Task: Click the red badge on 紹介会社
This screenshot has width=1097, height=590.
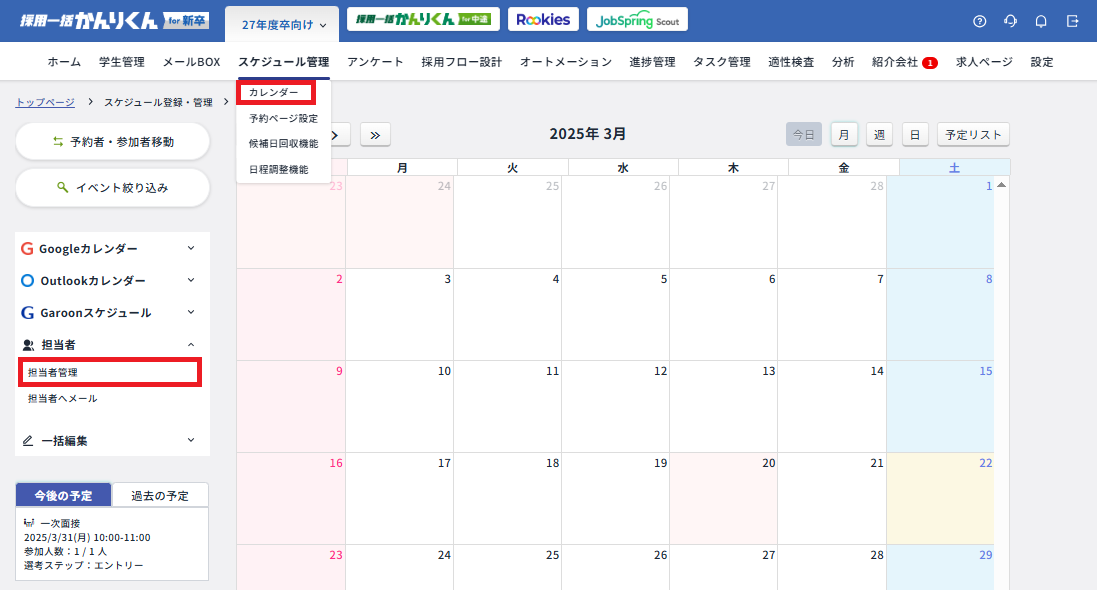Action: 930,62
